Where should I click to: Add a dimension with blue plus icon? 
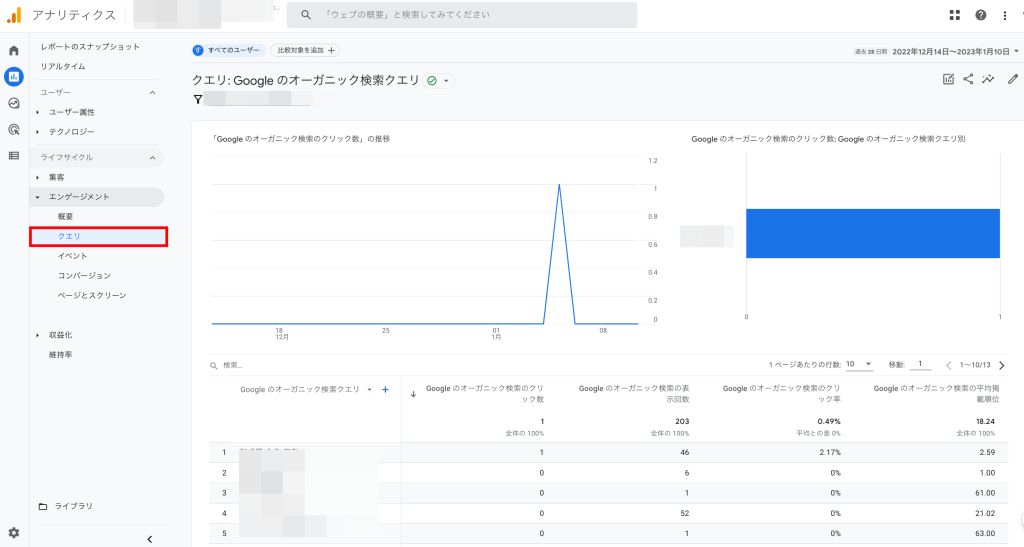tap(385, 390)
